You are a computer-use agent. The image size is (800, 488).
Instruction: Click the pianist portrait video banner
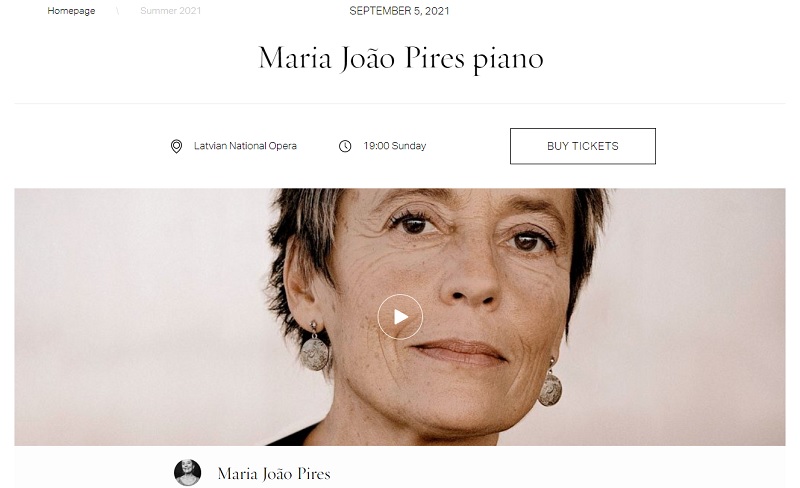400,317
